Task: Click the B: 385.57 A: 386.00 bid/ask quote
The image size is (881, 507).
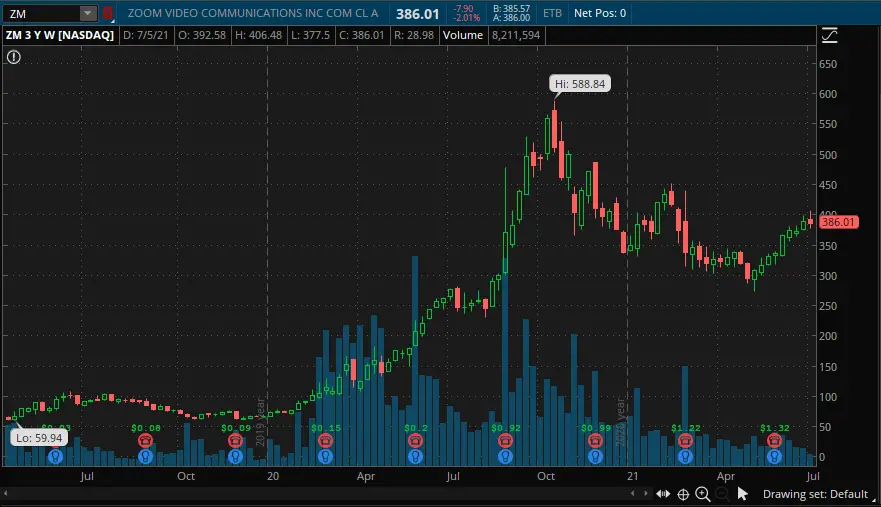Action: [511, 13]
